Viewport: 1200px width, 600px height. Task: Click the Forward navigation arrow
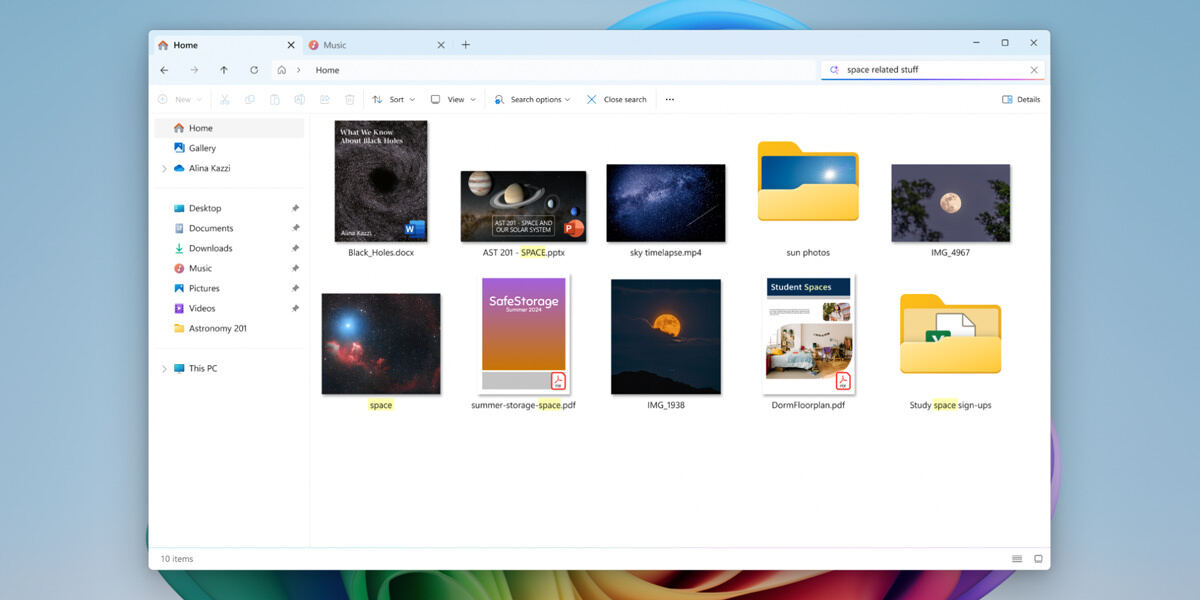click(x=194, y=70)
